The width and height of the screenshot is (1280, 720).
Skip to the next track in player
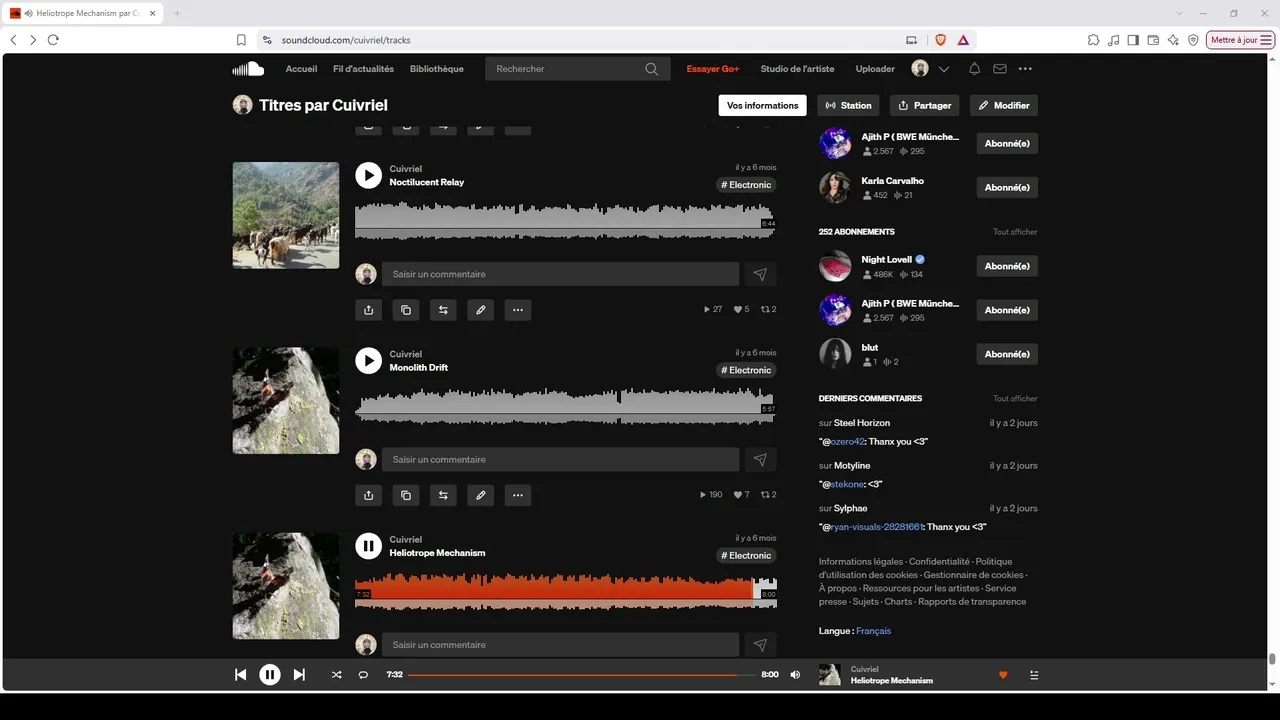pyautogui.click(x=299, y=675)
